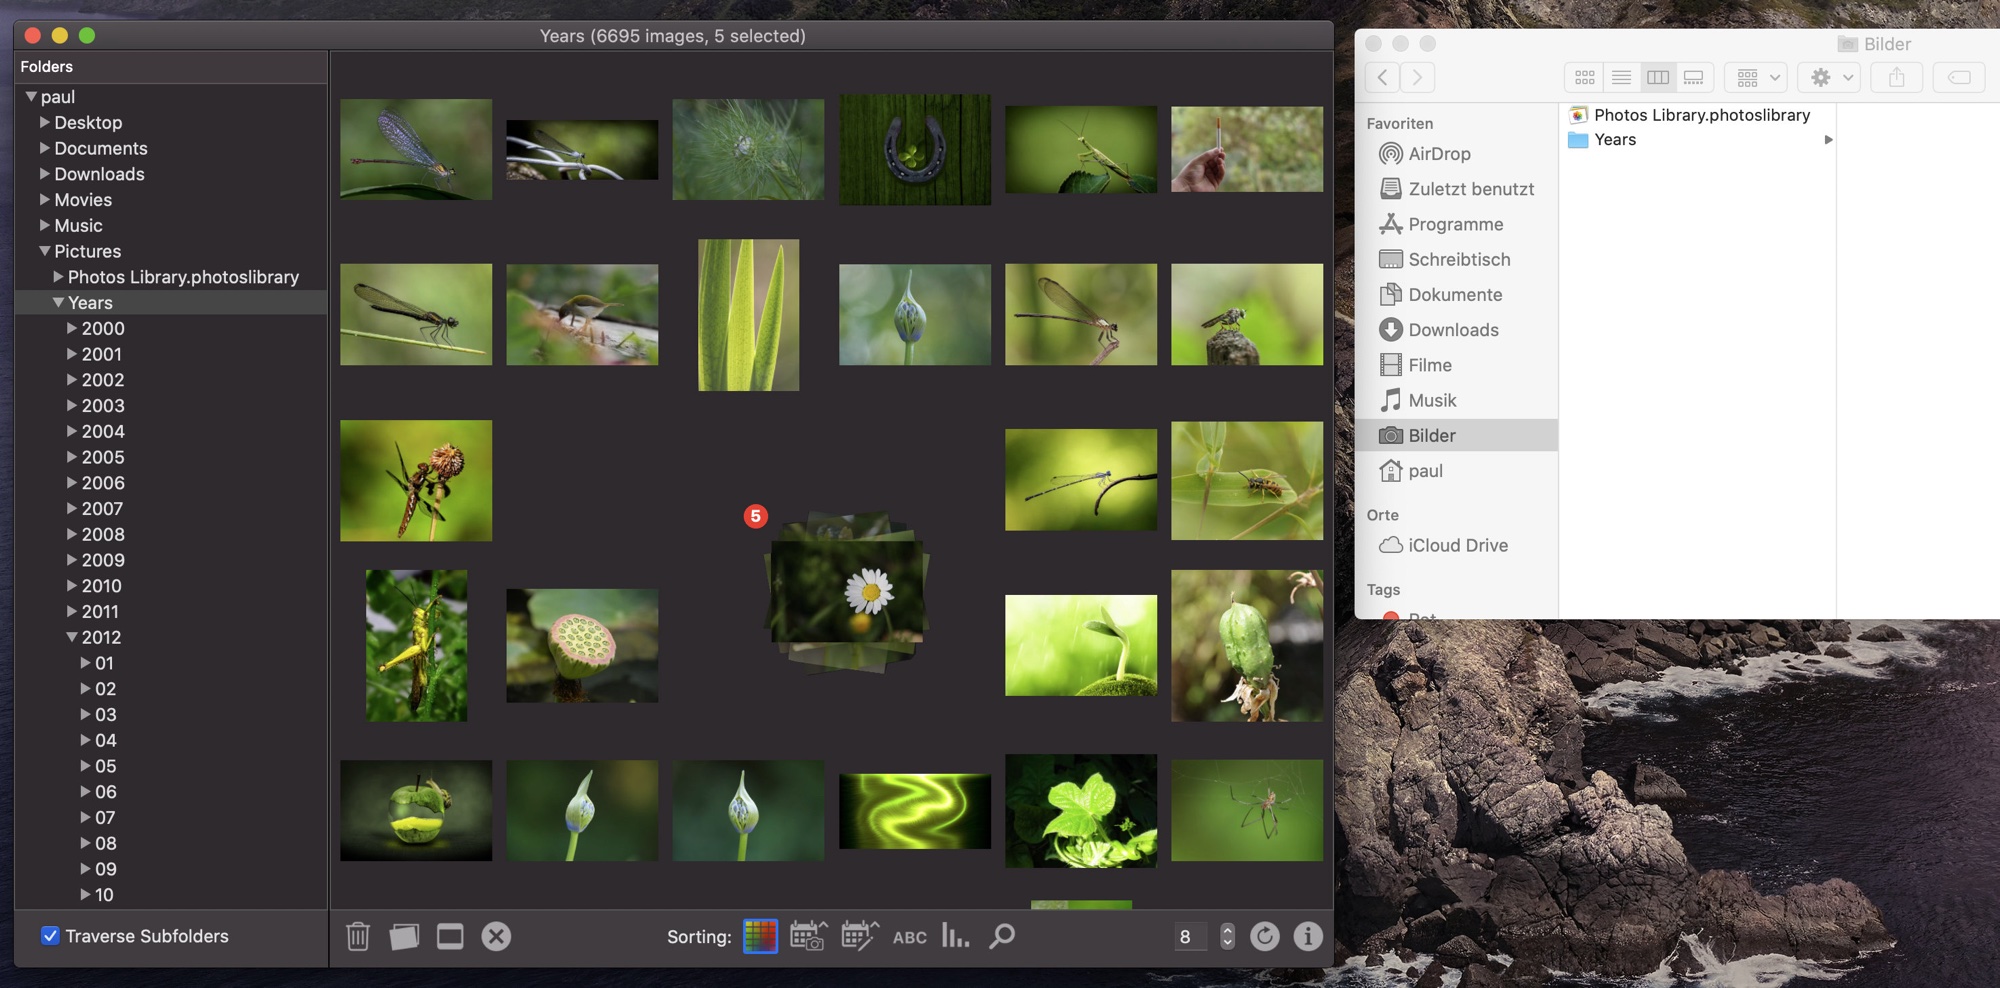The width and height of the screenshot is (2000, 988).
Task: Go back in the Finder Bilder window
Action: point(1383,77)
